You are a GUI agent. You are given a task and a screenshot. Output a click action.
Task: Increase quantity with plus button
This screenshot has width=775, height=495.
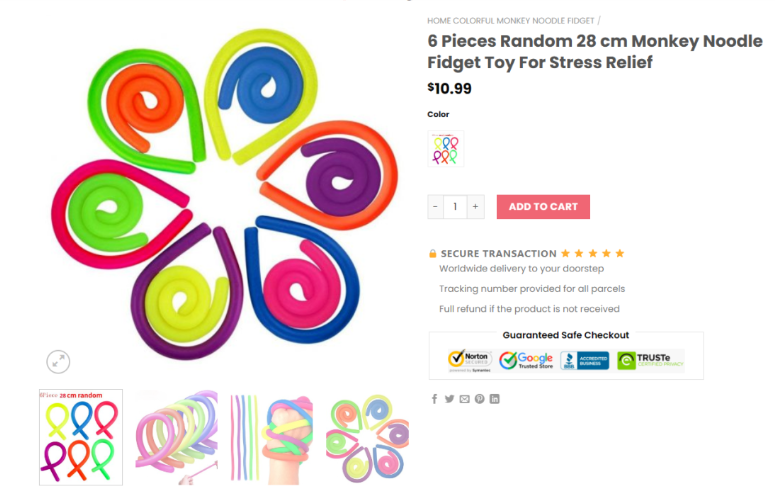point(476,207)
